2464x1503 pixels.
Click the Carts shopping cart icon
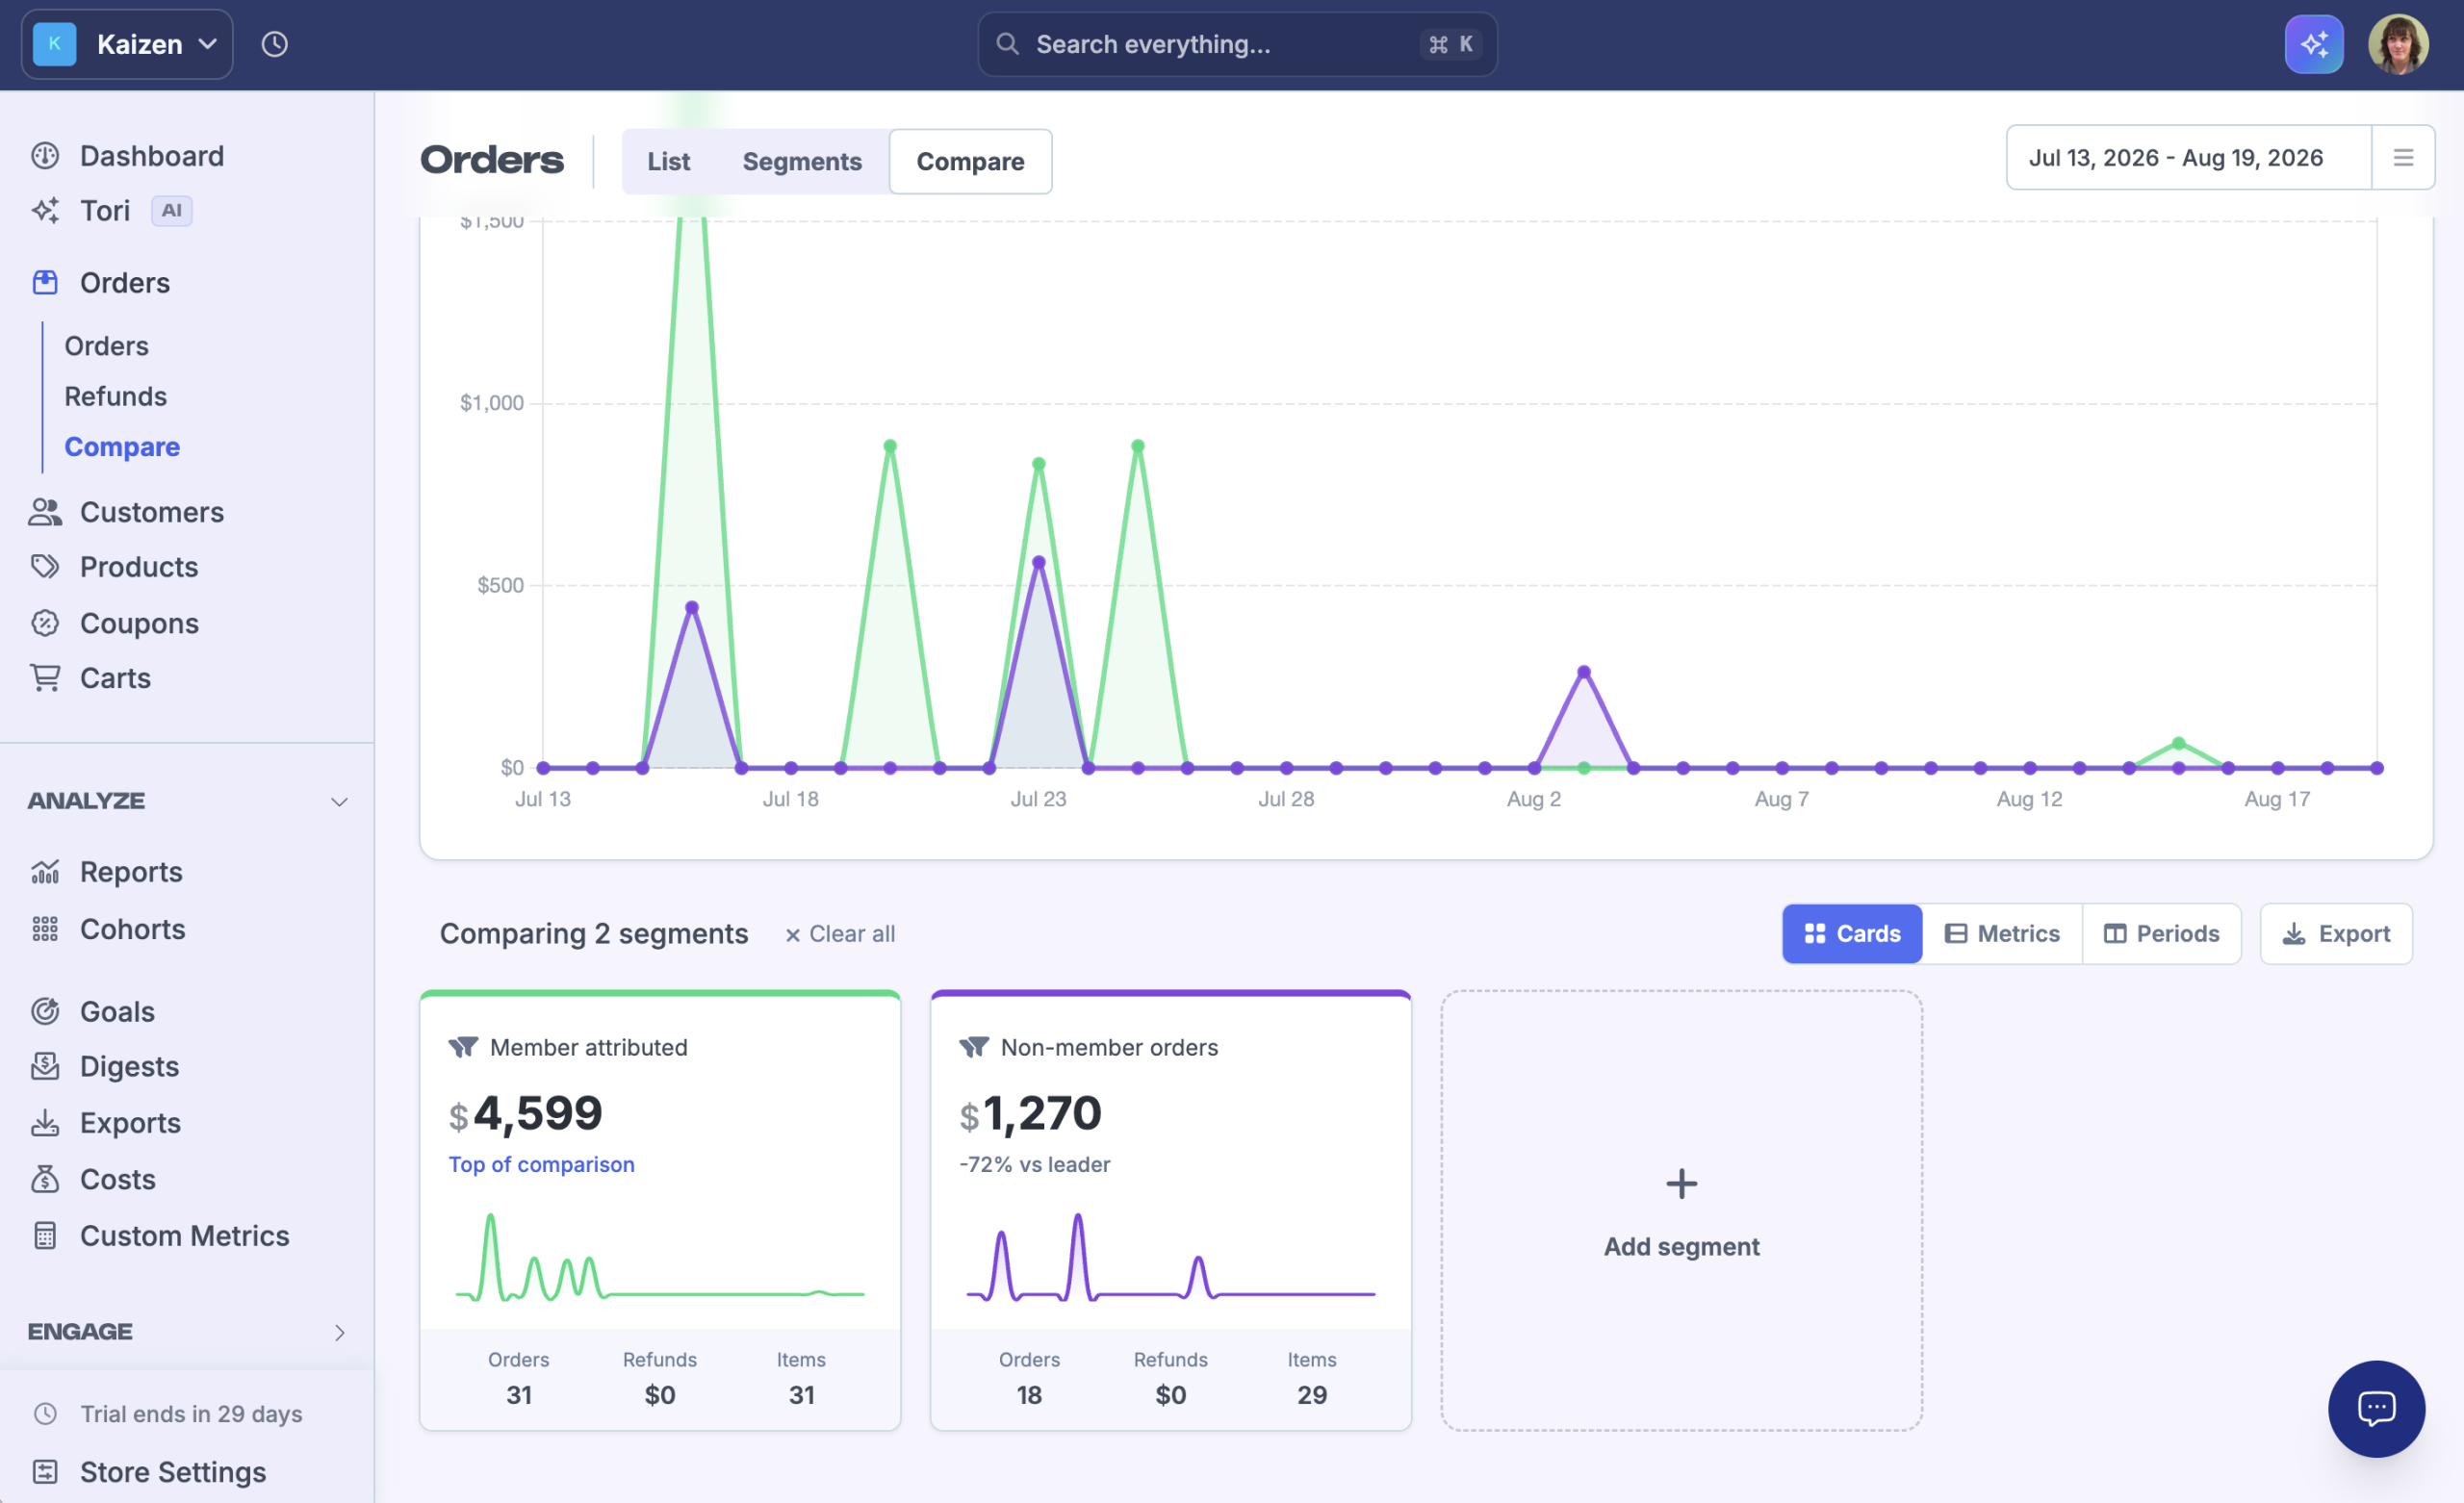tap(45, 678)
